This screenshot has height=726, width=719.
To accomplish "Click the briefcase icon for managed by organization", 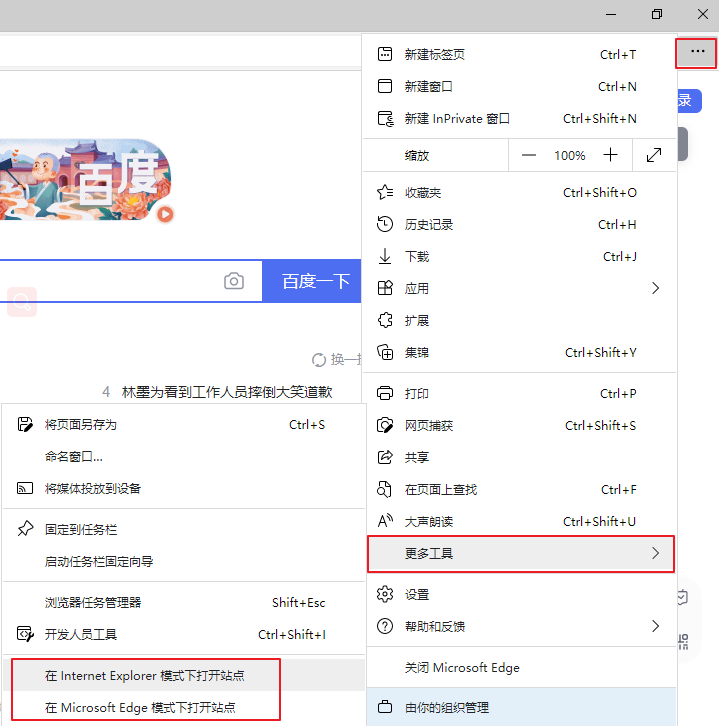I will tap(385, 707).
